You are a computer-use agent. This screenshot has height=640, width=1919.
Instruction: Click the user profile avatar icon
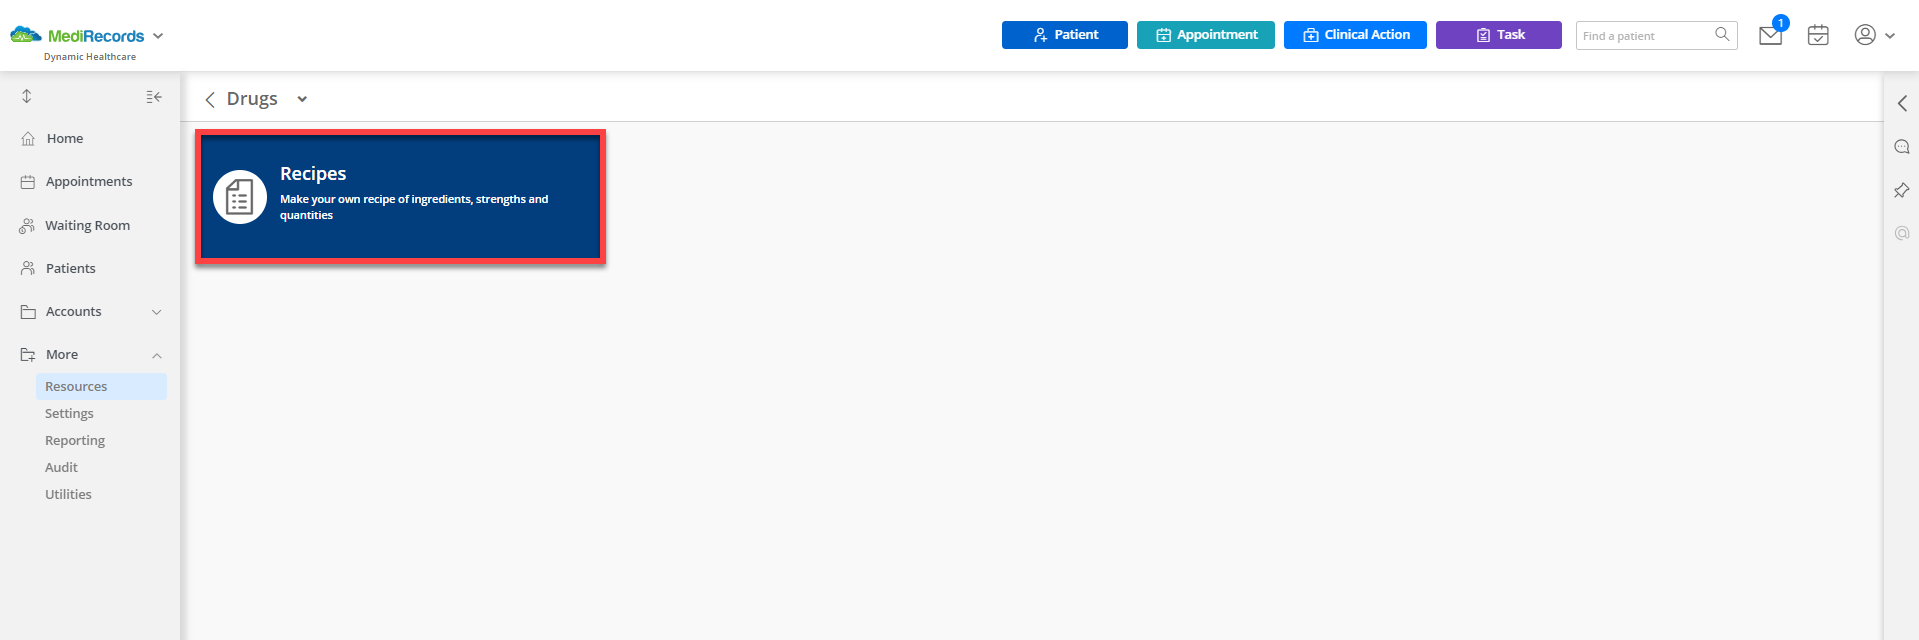coord(1865,35)
